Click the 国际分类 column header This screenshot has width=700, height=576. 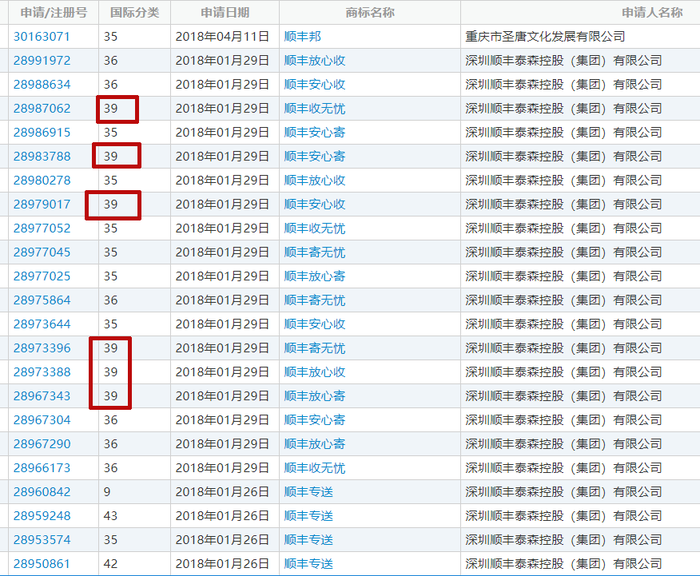click(x=134, y=13)
